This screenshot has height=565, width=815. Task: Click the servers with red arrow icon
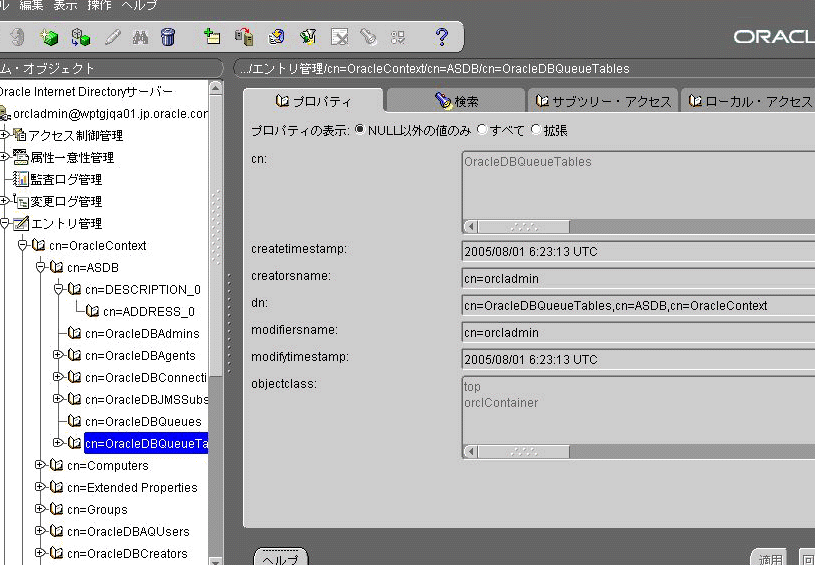244,37
